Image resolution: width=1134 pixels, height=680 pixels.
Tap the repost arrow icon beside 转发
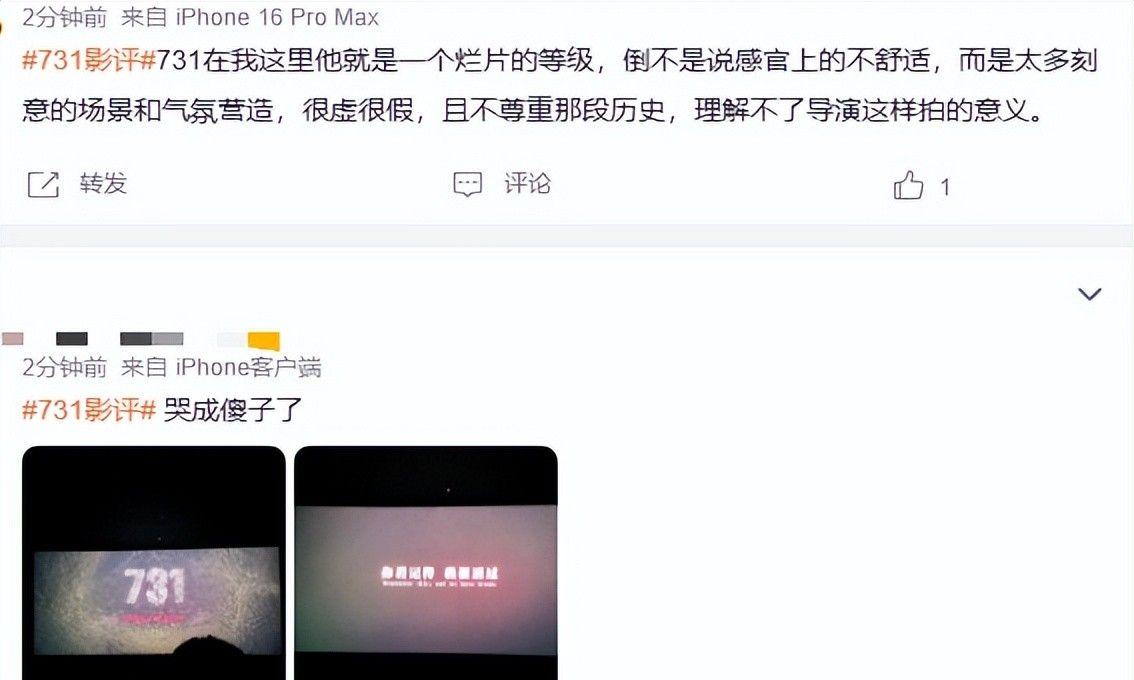pos(43,184)
